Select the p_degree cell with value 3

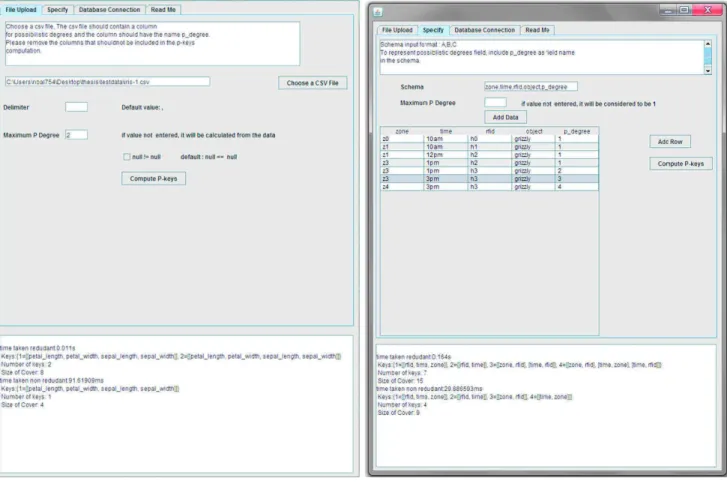click(x=577, y=179)
